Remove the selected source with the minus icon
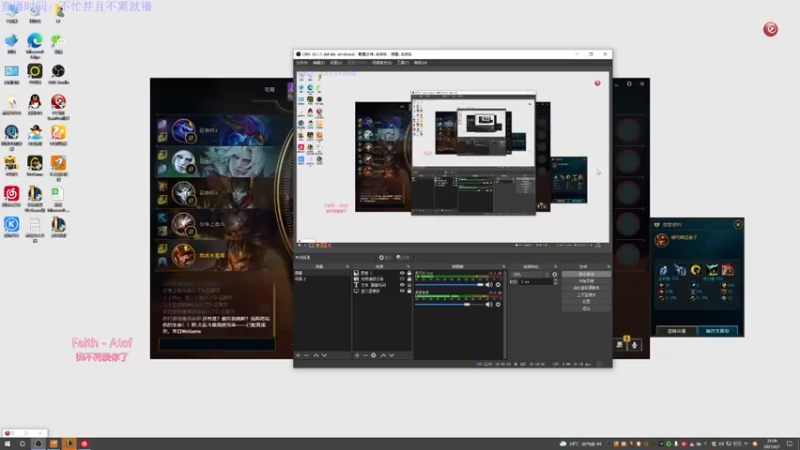Viewport: 800px width, 450px height. point(365,355)
